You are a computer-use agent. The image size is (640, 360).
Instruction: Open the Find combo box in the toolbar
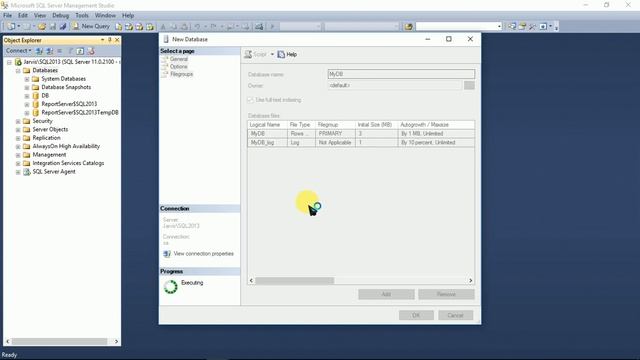point(459,27)
